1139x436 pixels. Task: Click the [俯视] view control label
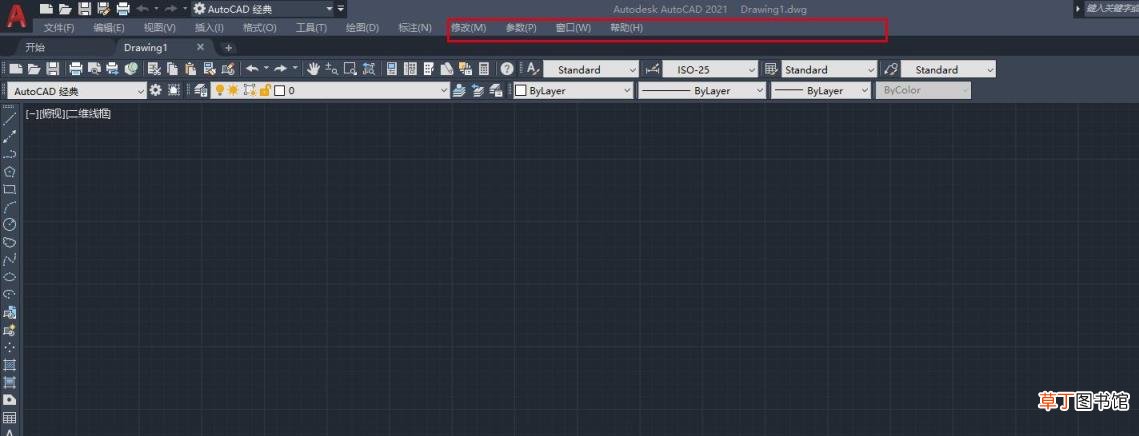click(x=51, y=114)
